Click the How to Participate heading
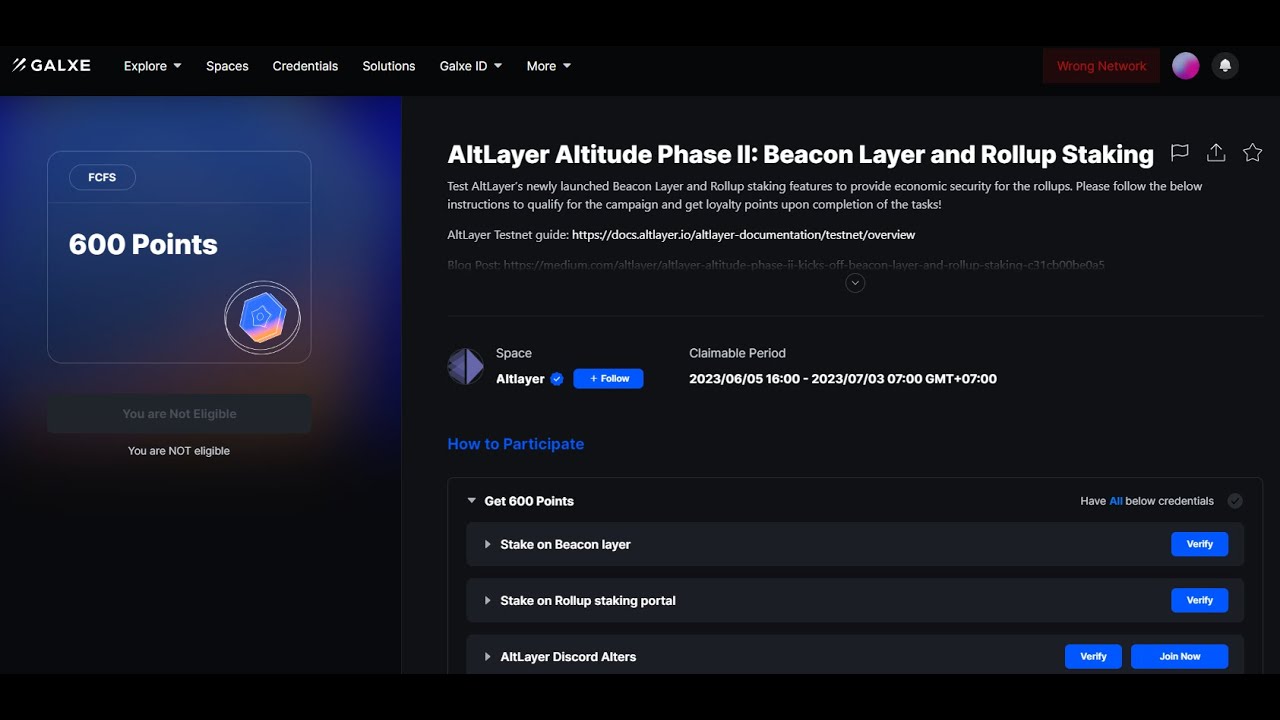Viewport: 1280px width, 720px height. tap(515, 444)
